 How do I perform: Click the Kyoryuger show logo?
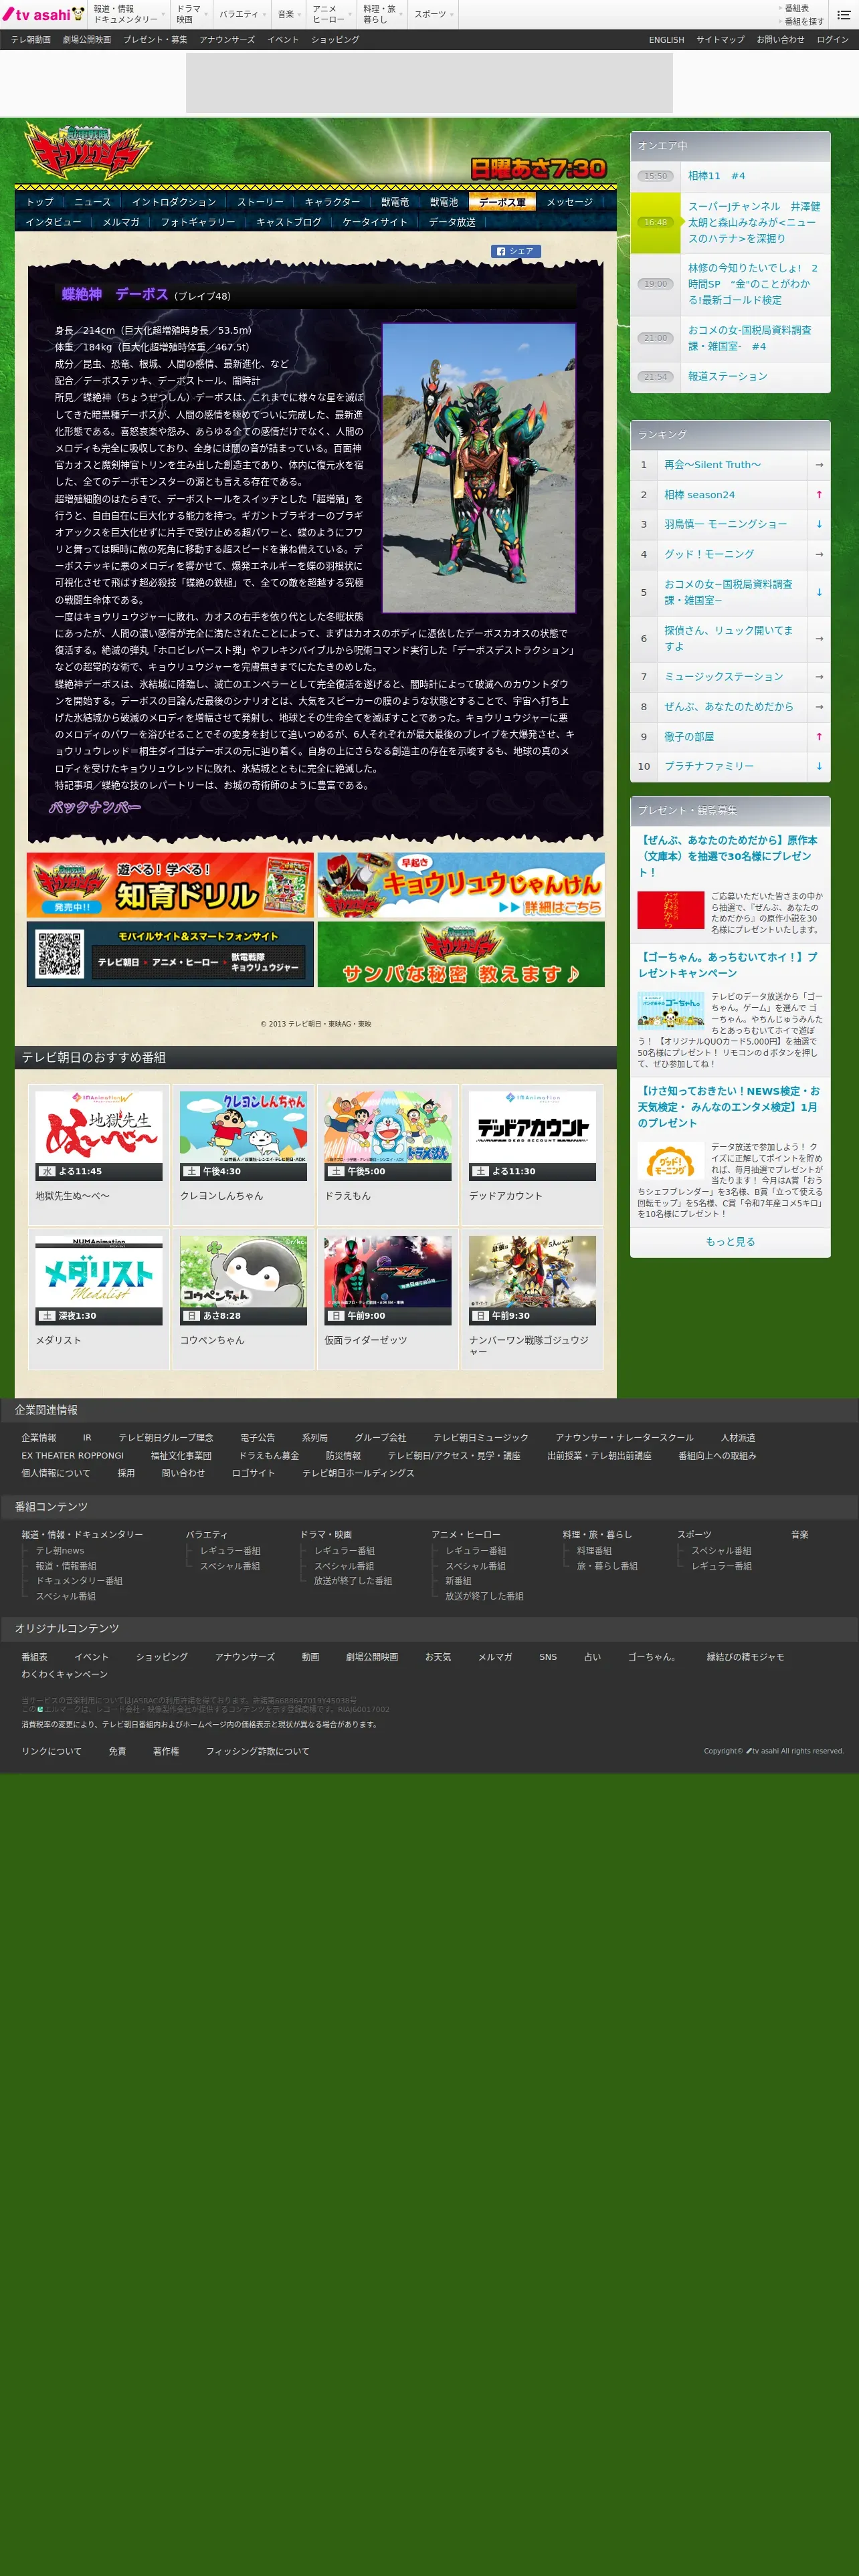tap(88, 151)
